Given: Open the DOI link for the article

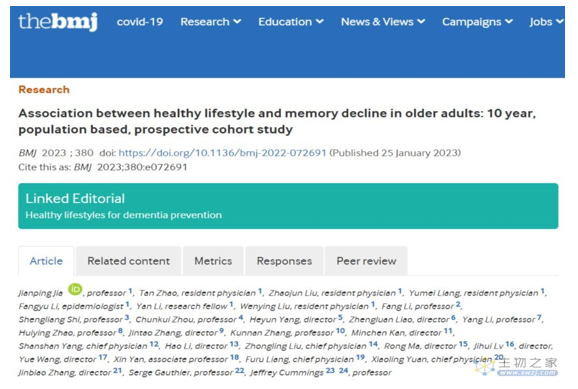Looking at the screenshot, I should pos(222,153).
